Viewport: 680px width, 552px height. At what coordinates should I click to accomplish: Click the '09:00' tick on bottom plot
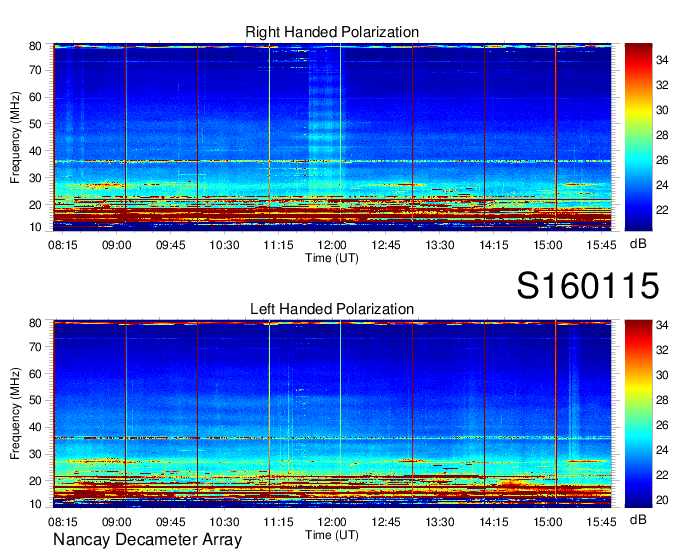click(116, 522)
